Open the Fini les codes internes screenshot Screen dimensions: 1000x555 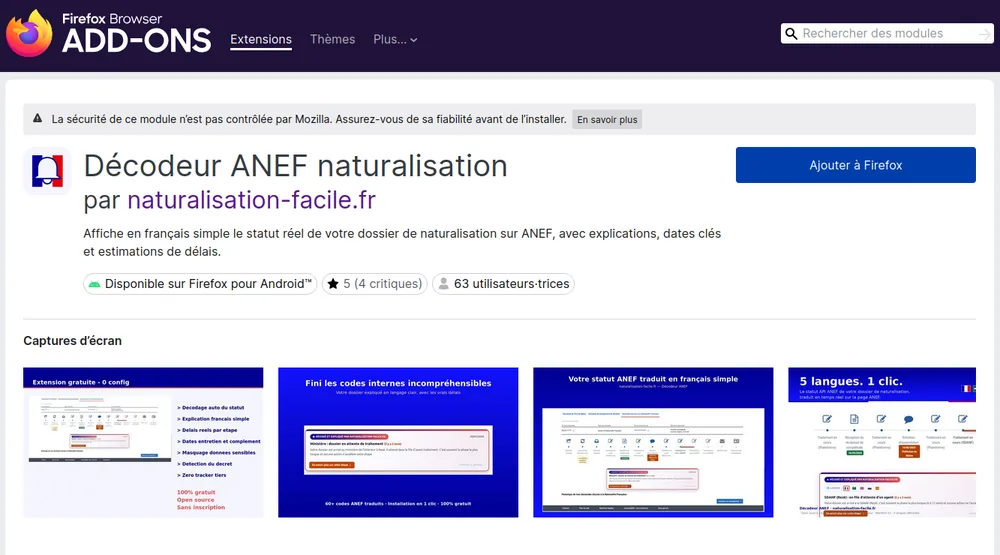click(x=398, y=442)
